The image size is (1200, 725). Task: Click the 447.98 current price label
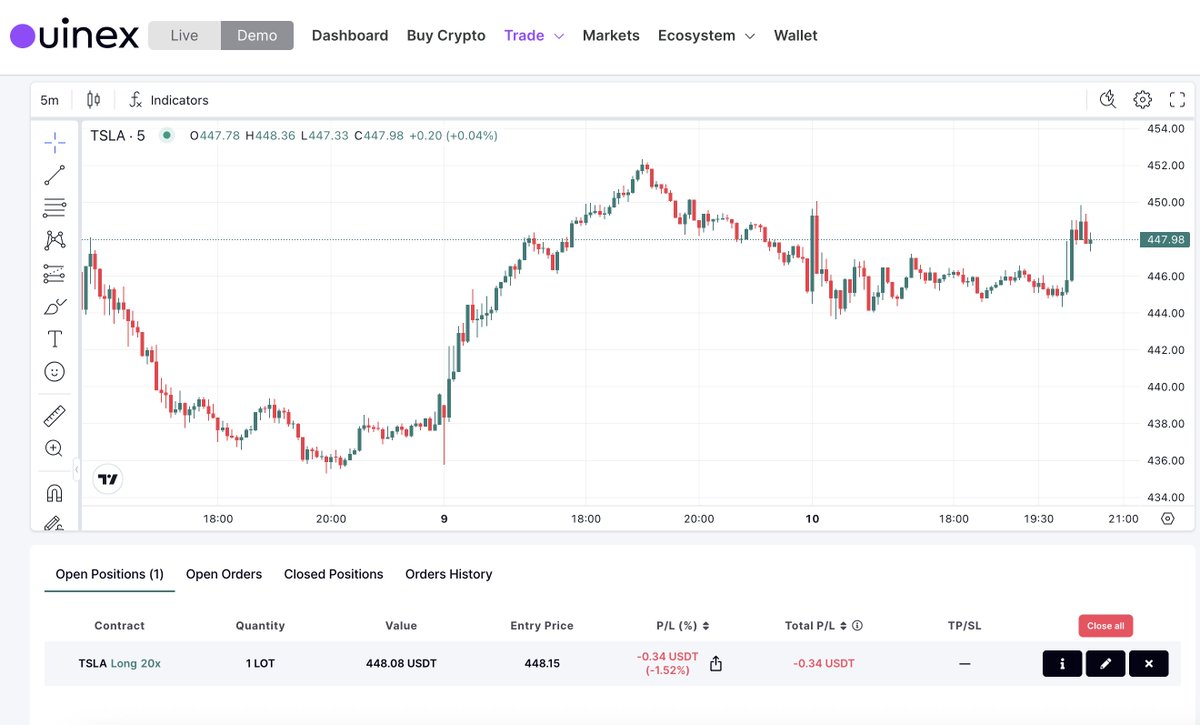pos(1166,240)
